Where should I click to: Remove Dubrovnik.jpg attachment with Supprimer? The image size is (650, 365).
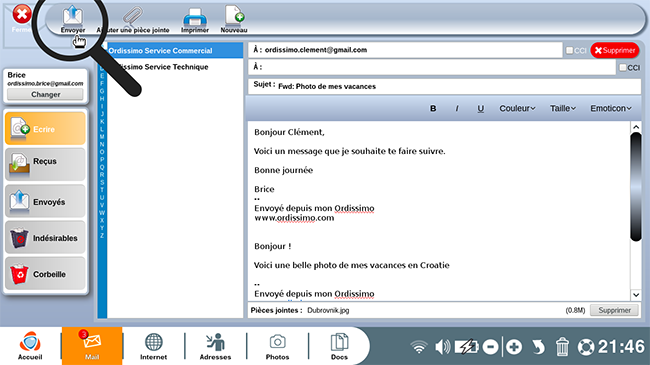point(614,310)
